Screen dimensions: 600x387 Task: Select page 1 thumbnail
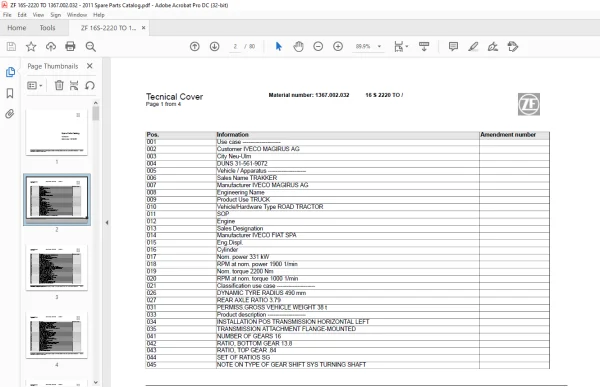pos(57,132)
